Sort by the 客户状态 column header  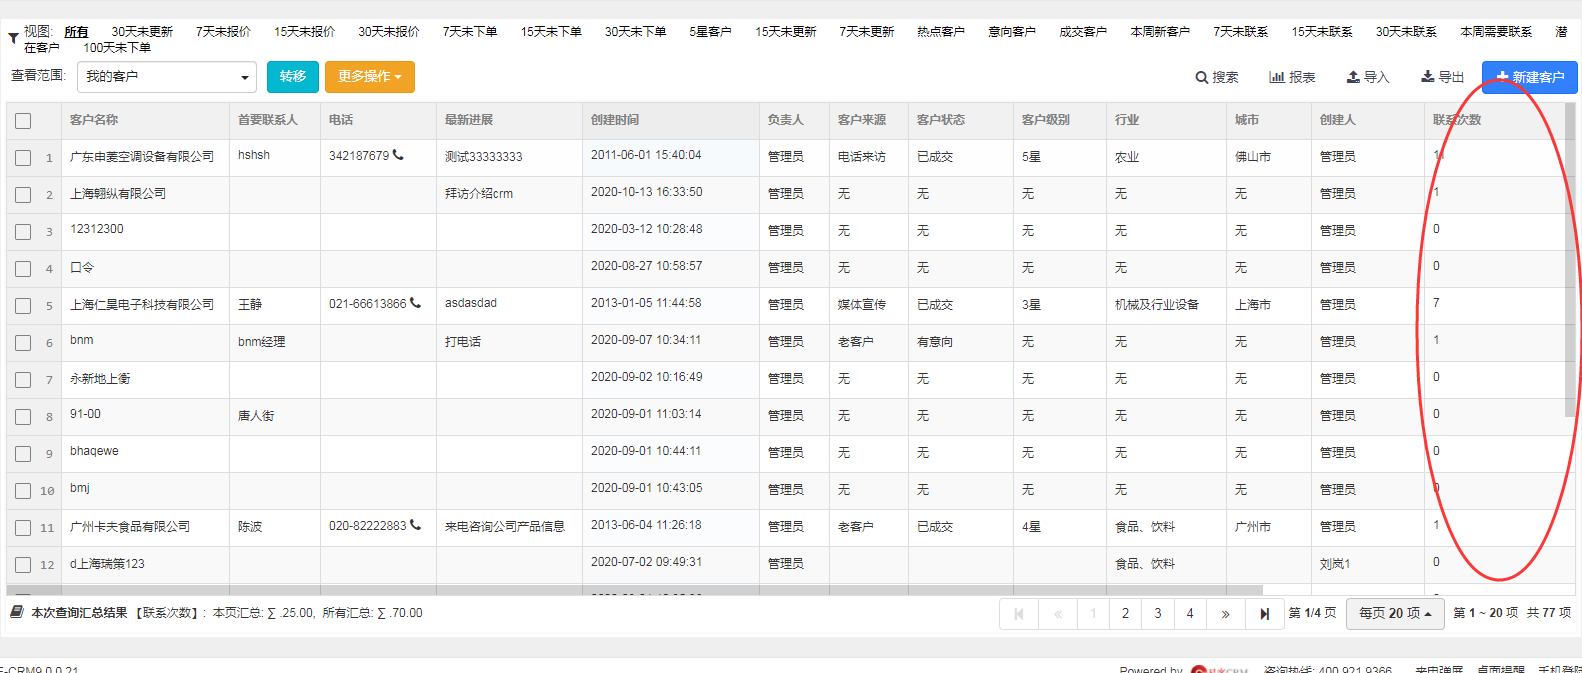(x=941, y=120)
